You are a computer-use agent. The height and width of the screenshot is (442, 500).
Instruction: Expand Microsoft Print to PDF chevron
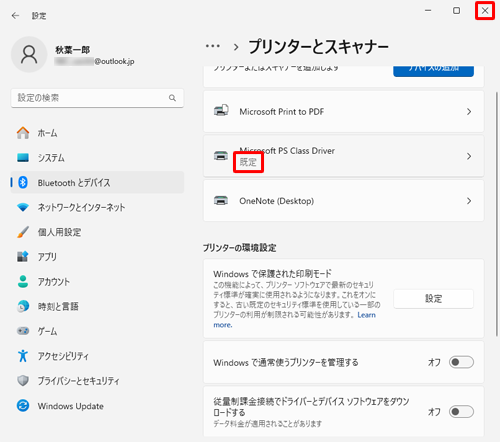pyautogui.click(x=469, y=112)
